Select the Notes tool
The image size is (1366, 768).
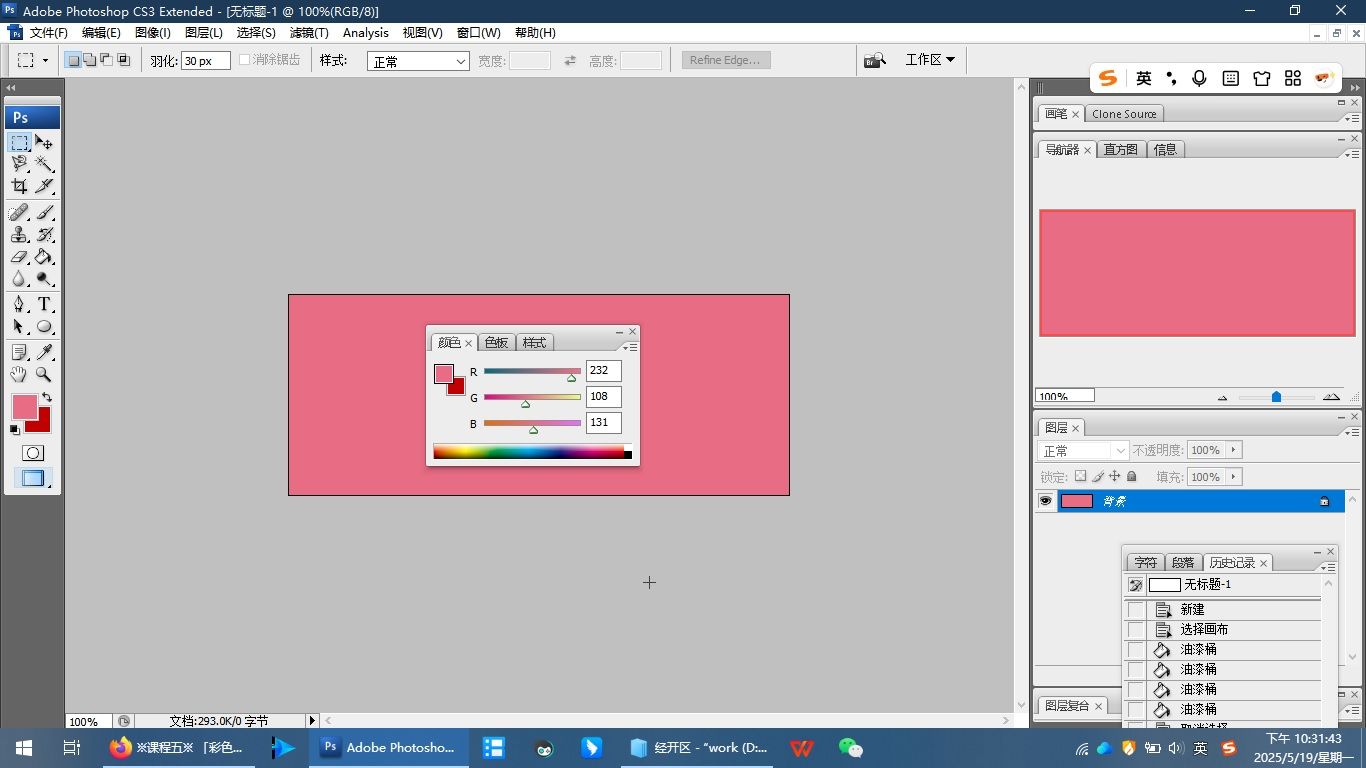point(20,352)
